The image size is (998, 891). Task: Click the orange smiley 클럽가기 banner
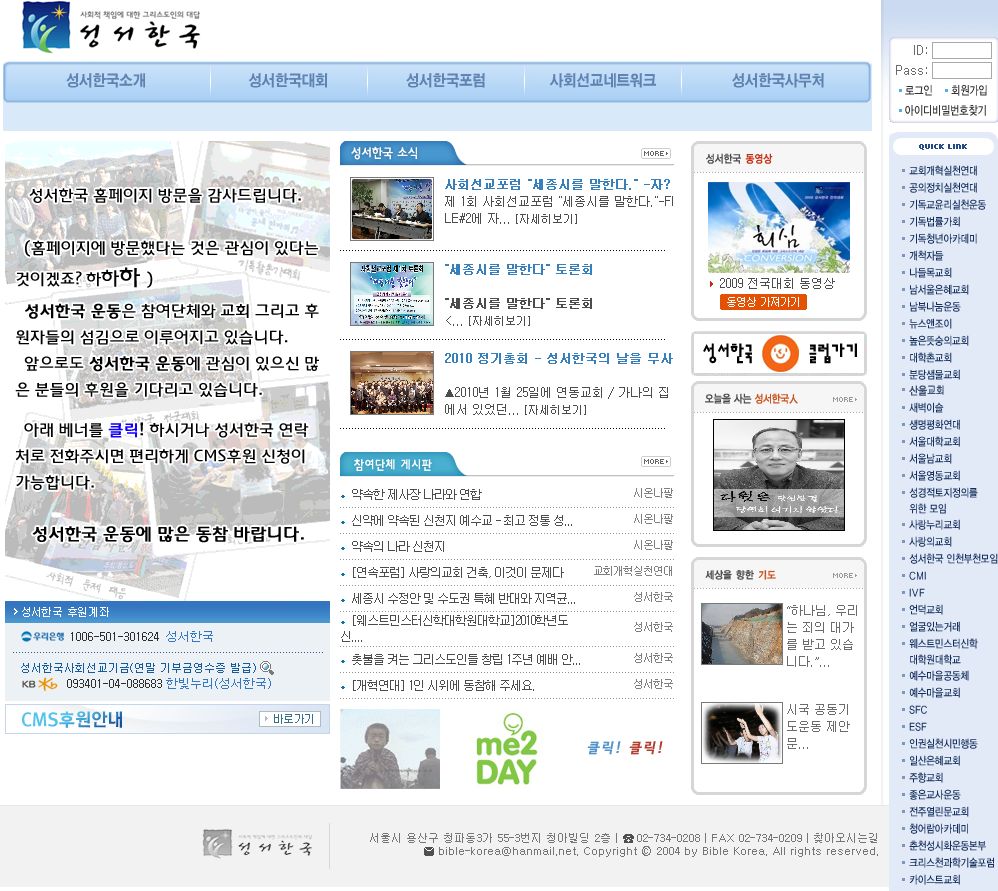[x=778, y=352]
